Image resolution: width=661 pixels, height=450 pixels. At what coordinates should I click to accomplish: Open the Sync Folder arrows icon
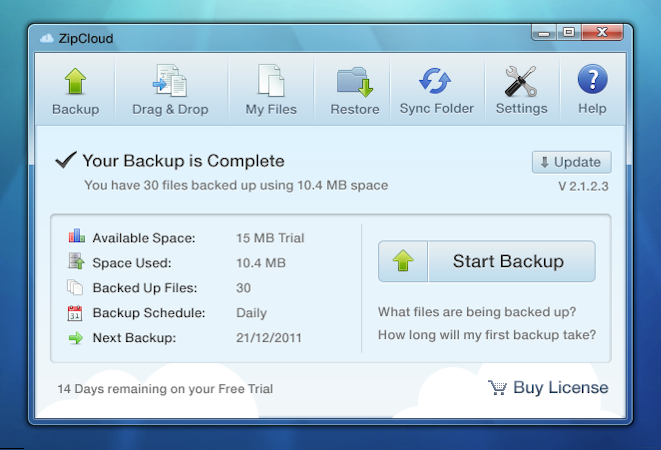tap(435, 81)
